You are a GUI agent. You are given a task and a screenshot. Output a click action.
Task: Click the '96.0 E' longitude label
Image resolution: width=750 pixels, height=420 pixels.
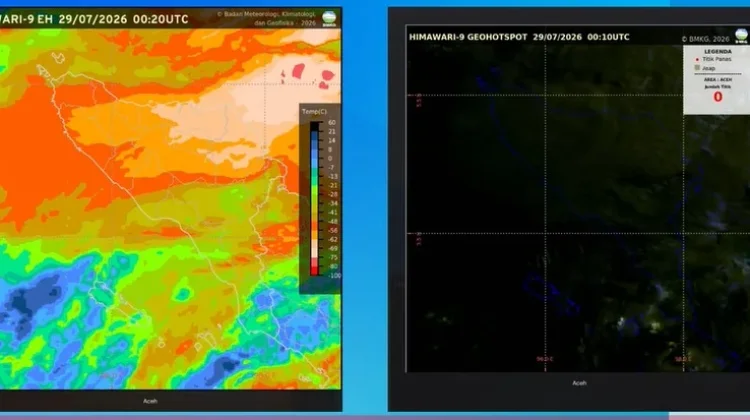[545, 359]
